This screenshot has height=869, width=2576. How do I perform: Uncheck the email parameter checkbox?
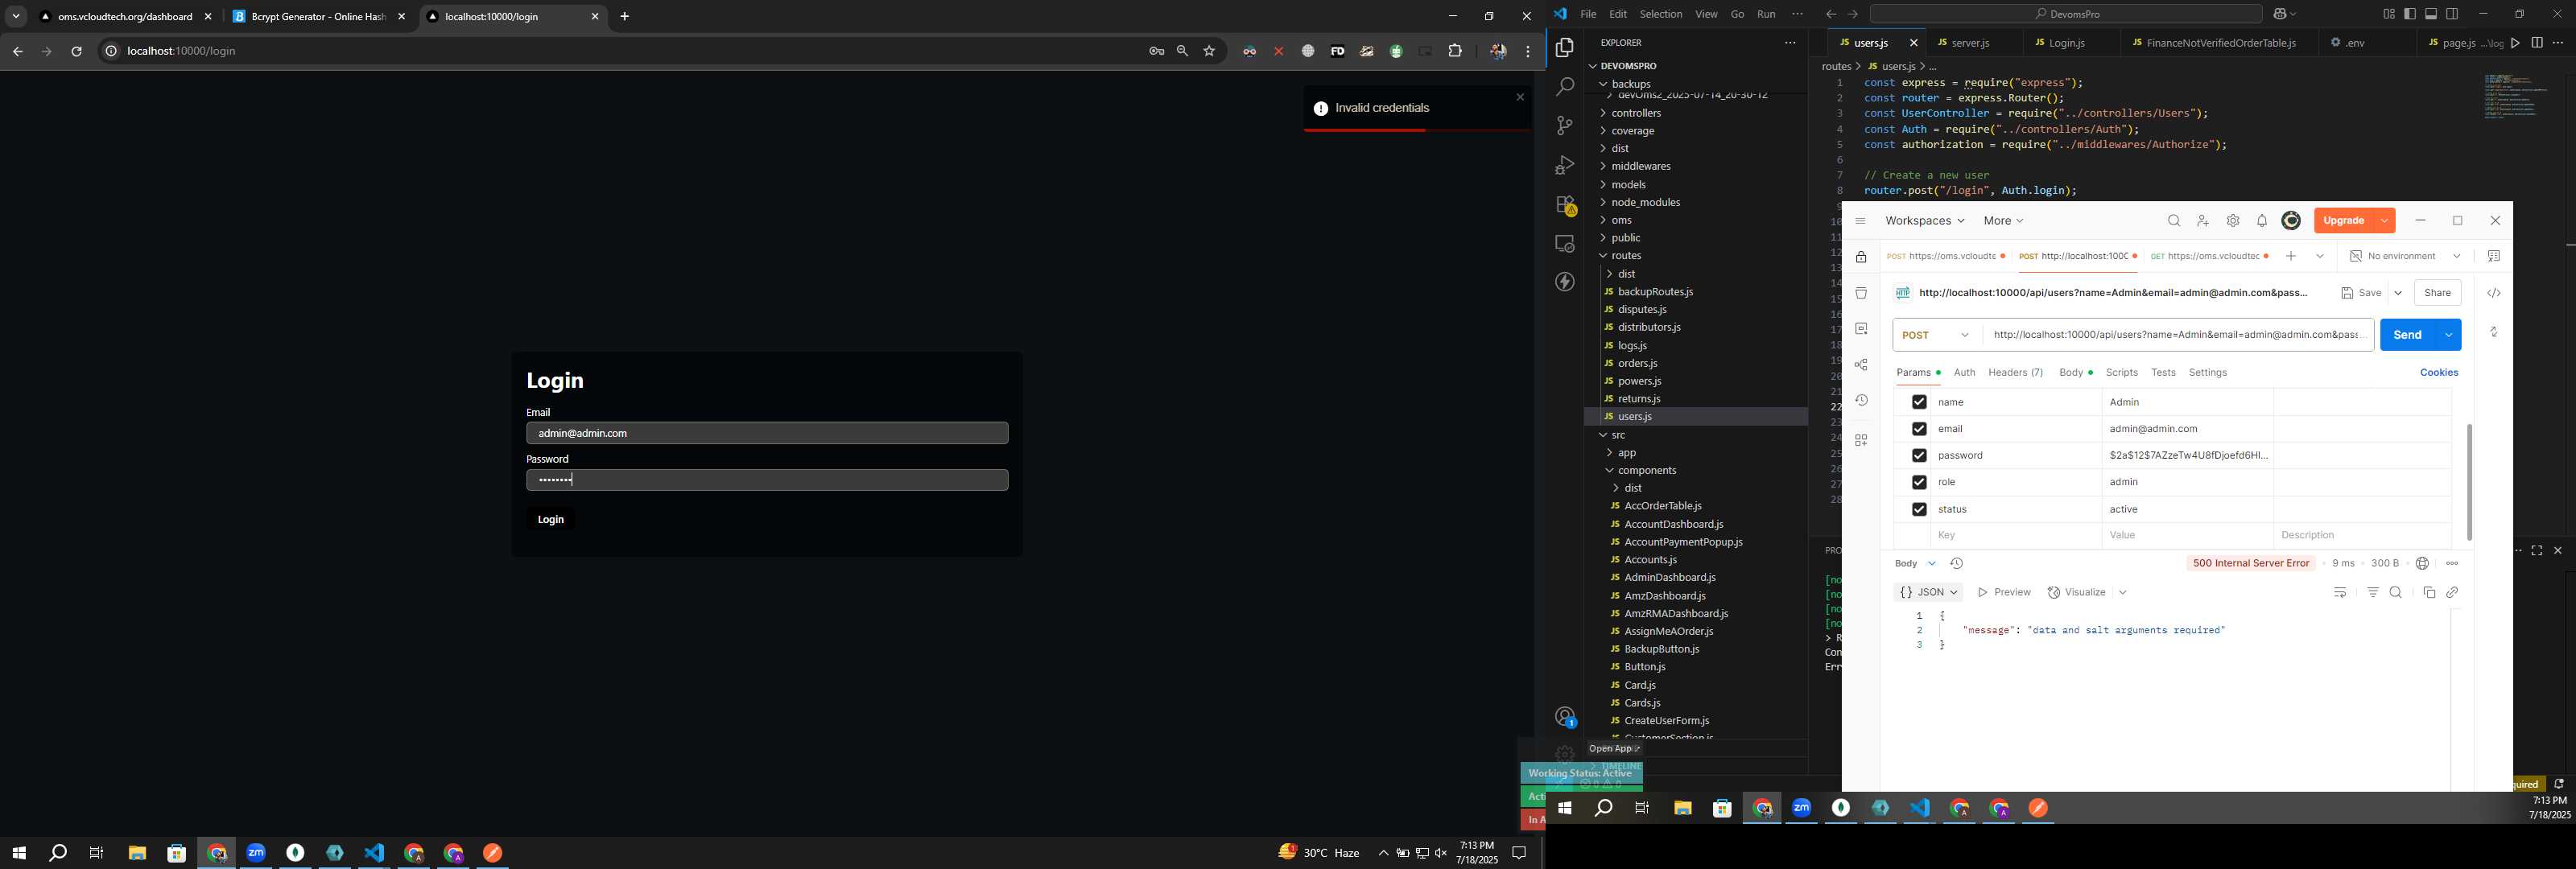(1918, 429)
